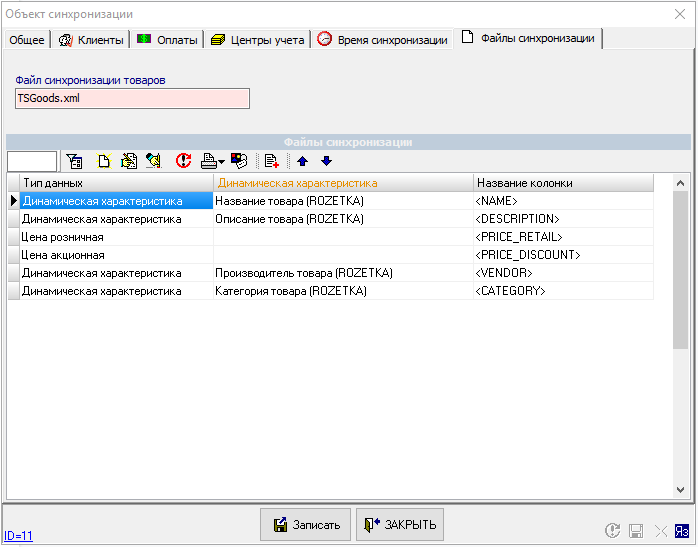Open the printer dropdown arrow
The width and height of the screenshot is (698, 547).
(221, 162)
